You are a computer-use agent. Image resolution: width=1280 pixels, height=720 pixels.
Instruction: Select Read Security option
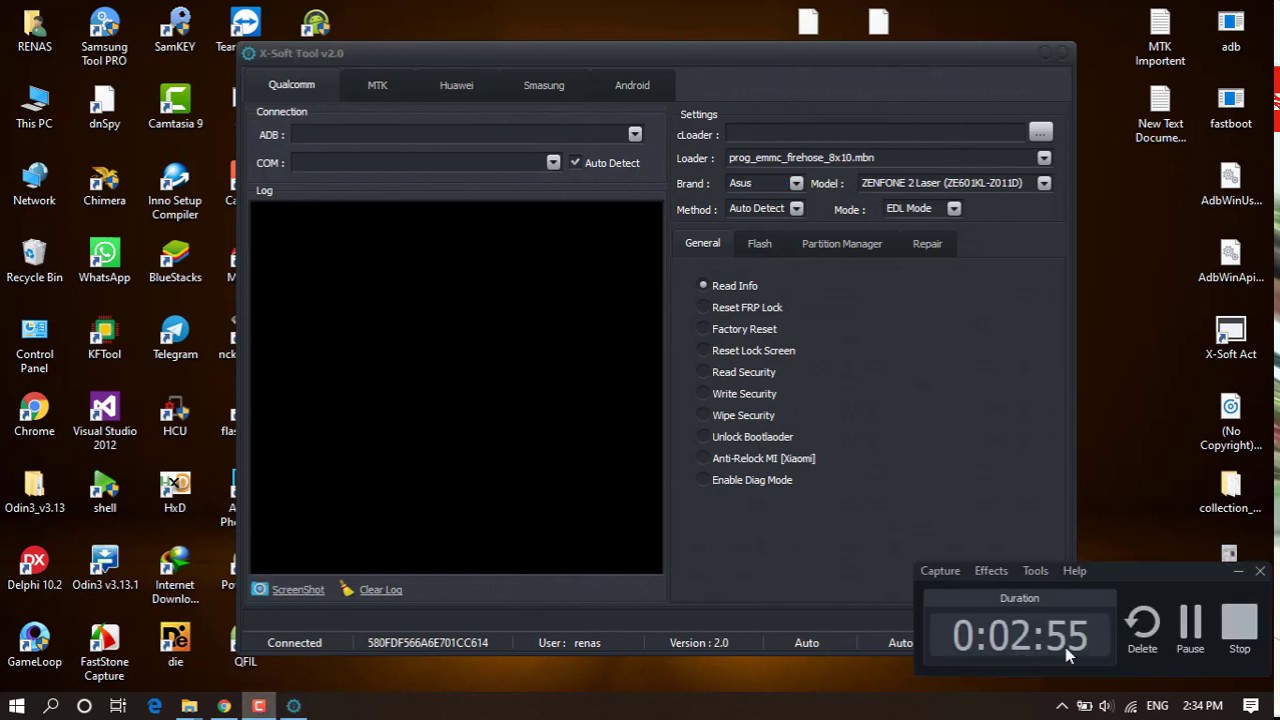703,372
